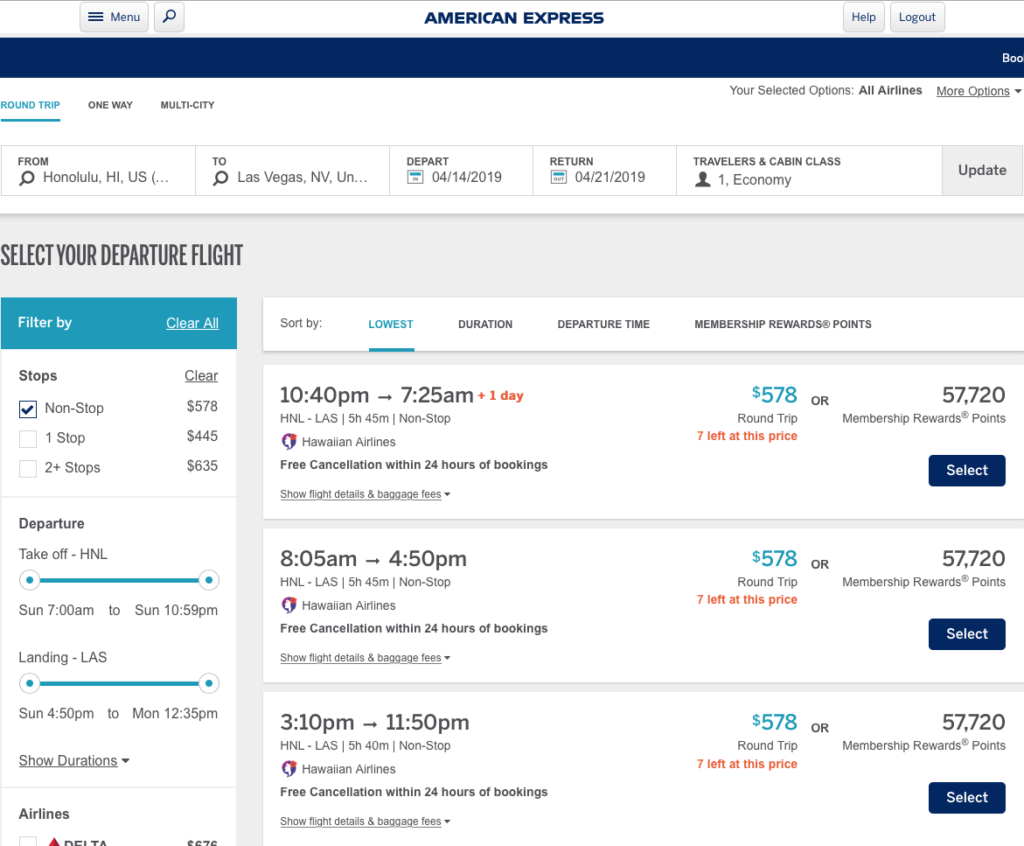This screenshot has height=846, width=1024.
Task: Check the 2+ Stops checkbox
Action: (x=27, y=468)
